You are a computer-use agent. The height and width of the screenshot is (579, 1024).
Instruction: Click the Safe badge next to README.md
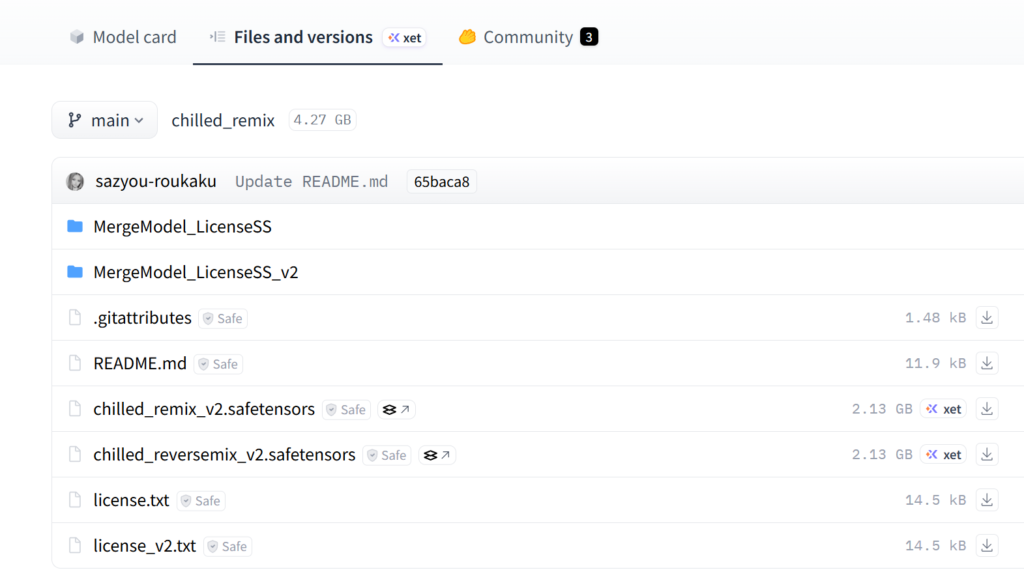pos(218,364)
